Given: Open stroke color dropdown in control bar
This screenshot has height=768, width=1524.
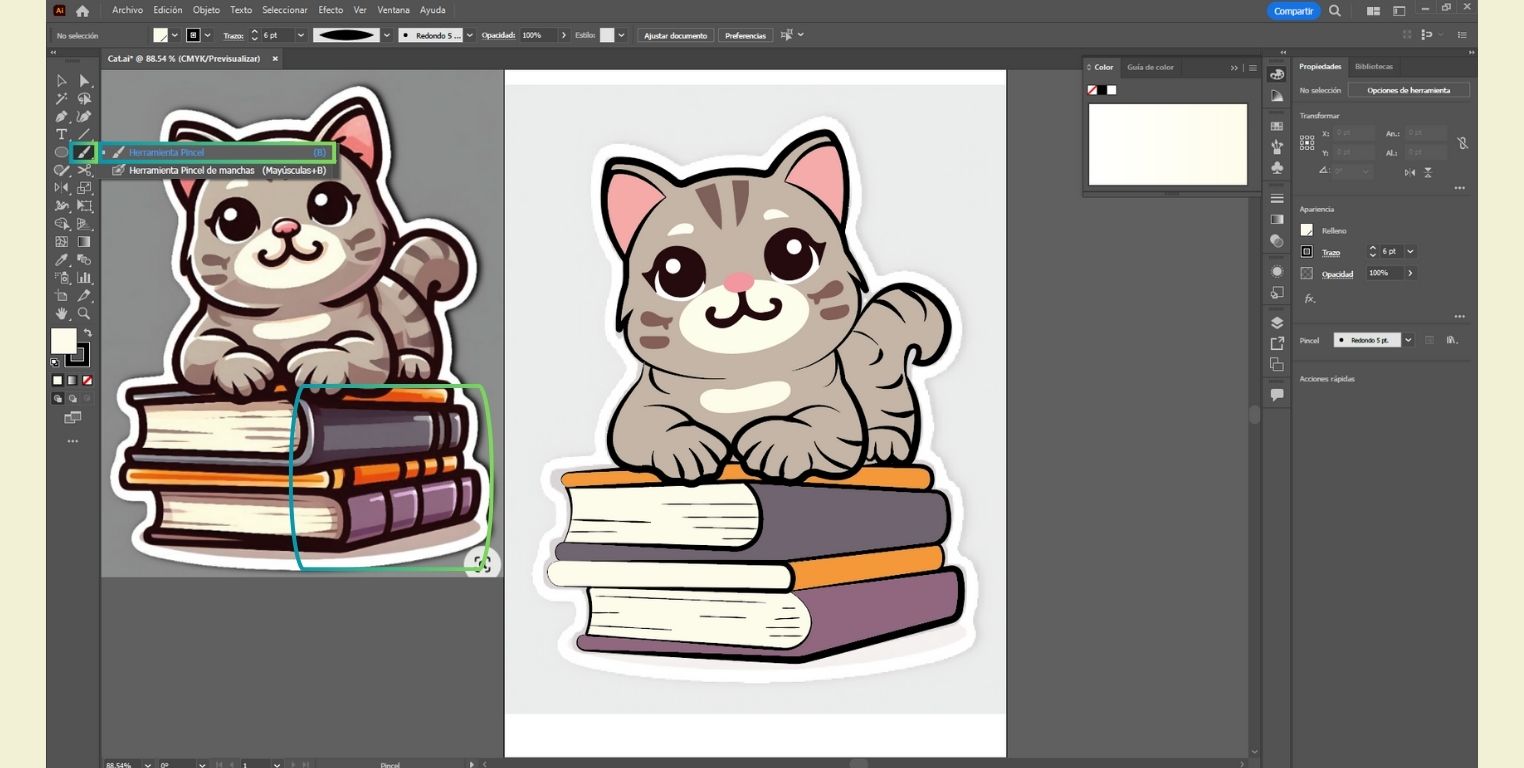Looking at the screenshot, I should point(208,35).
